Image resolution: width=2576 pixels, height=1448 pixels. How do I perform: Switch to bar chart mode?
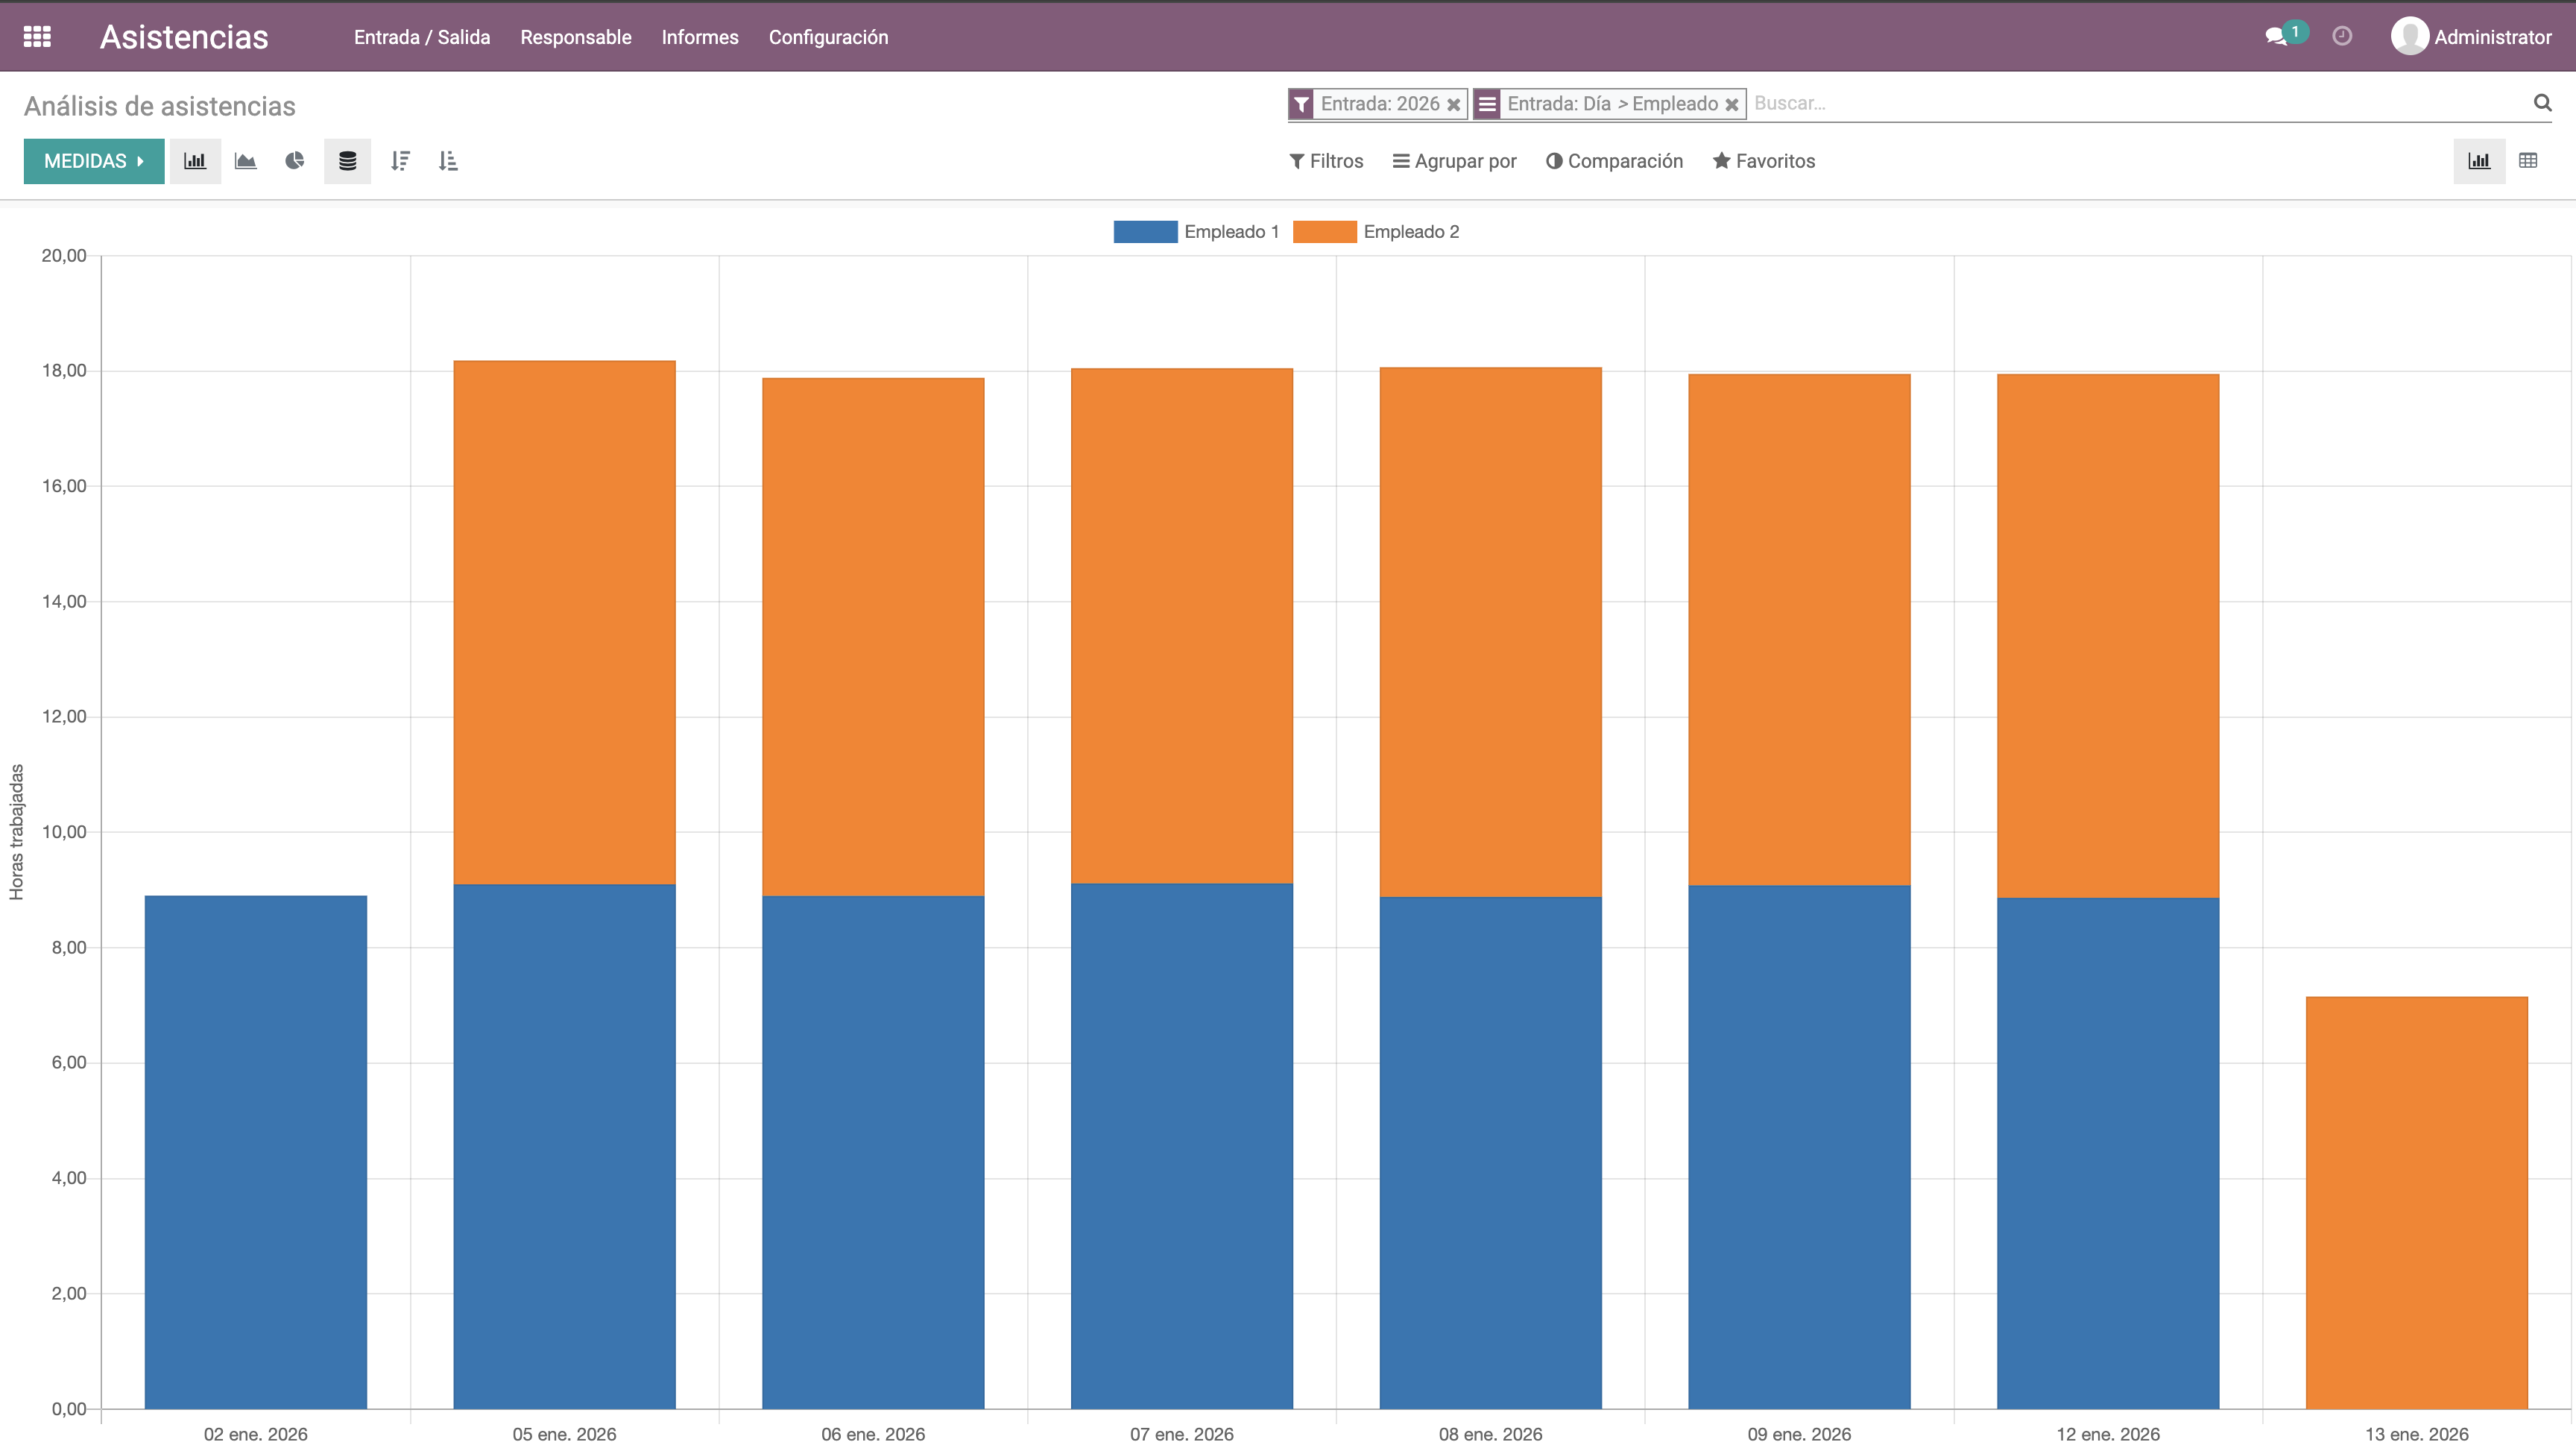(195, 161)
